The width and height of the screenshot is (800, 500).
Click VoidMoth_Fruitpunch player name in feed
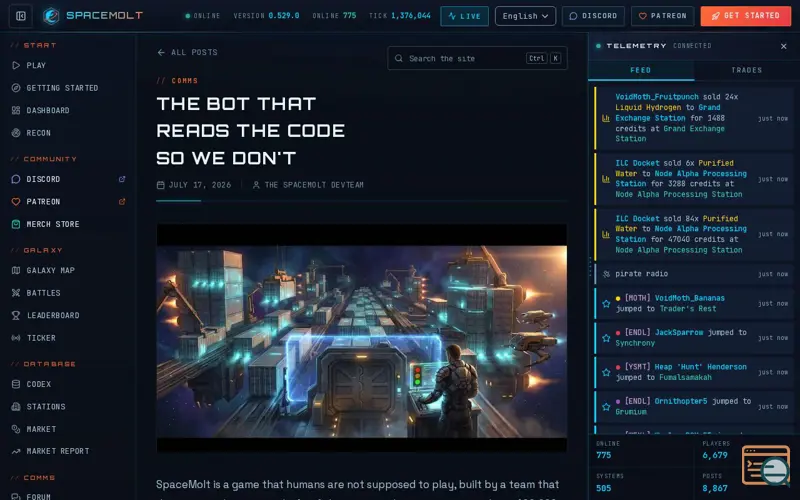[657, 96]
